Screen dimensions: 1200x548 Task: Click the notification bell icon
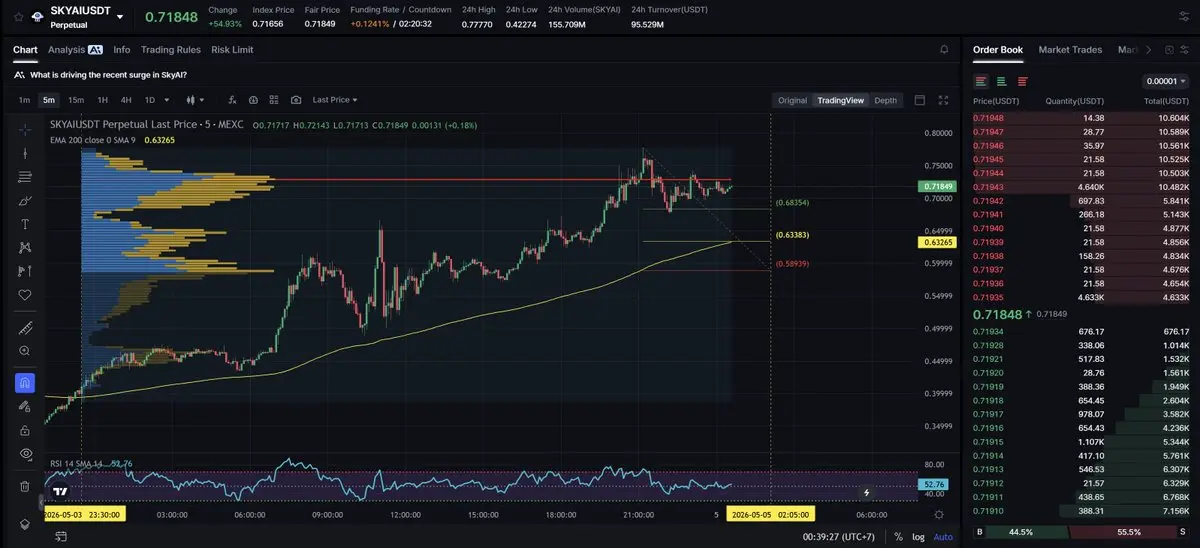(945, 49)
